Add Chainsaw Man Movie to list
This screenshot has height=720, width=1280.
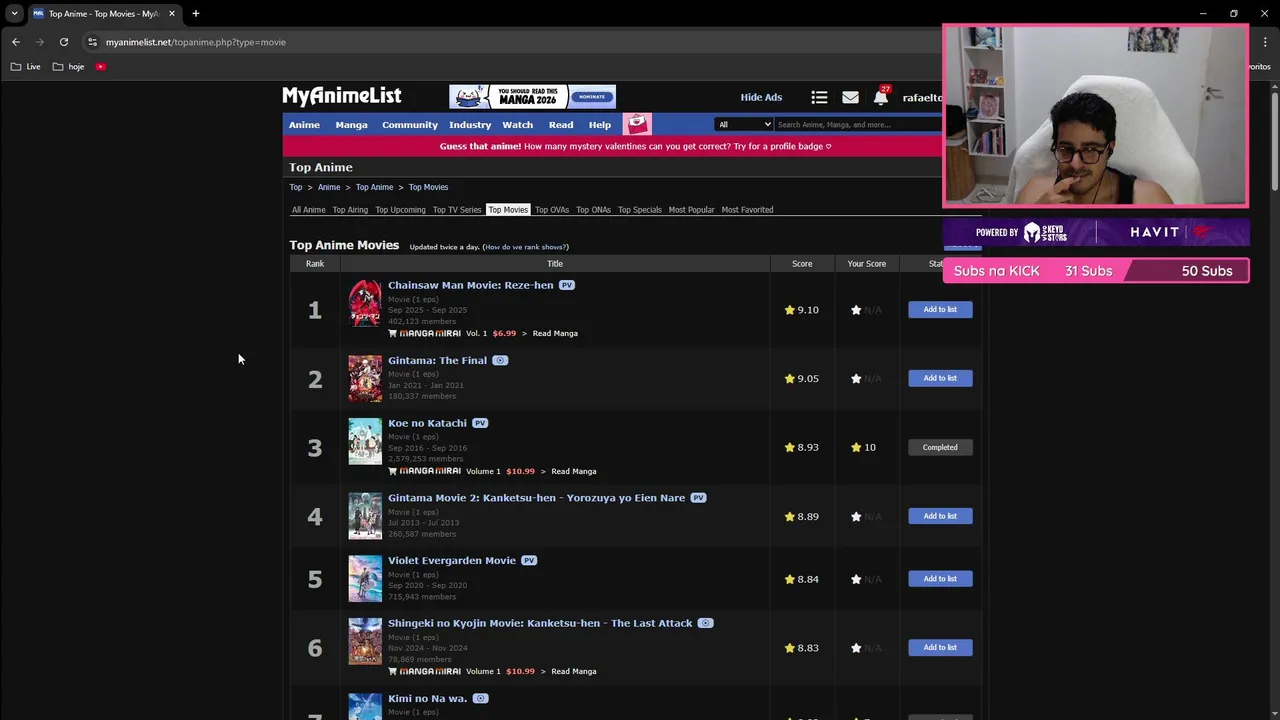940,310
